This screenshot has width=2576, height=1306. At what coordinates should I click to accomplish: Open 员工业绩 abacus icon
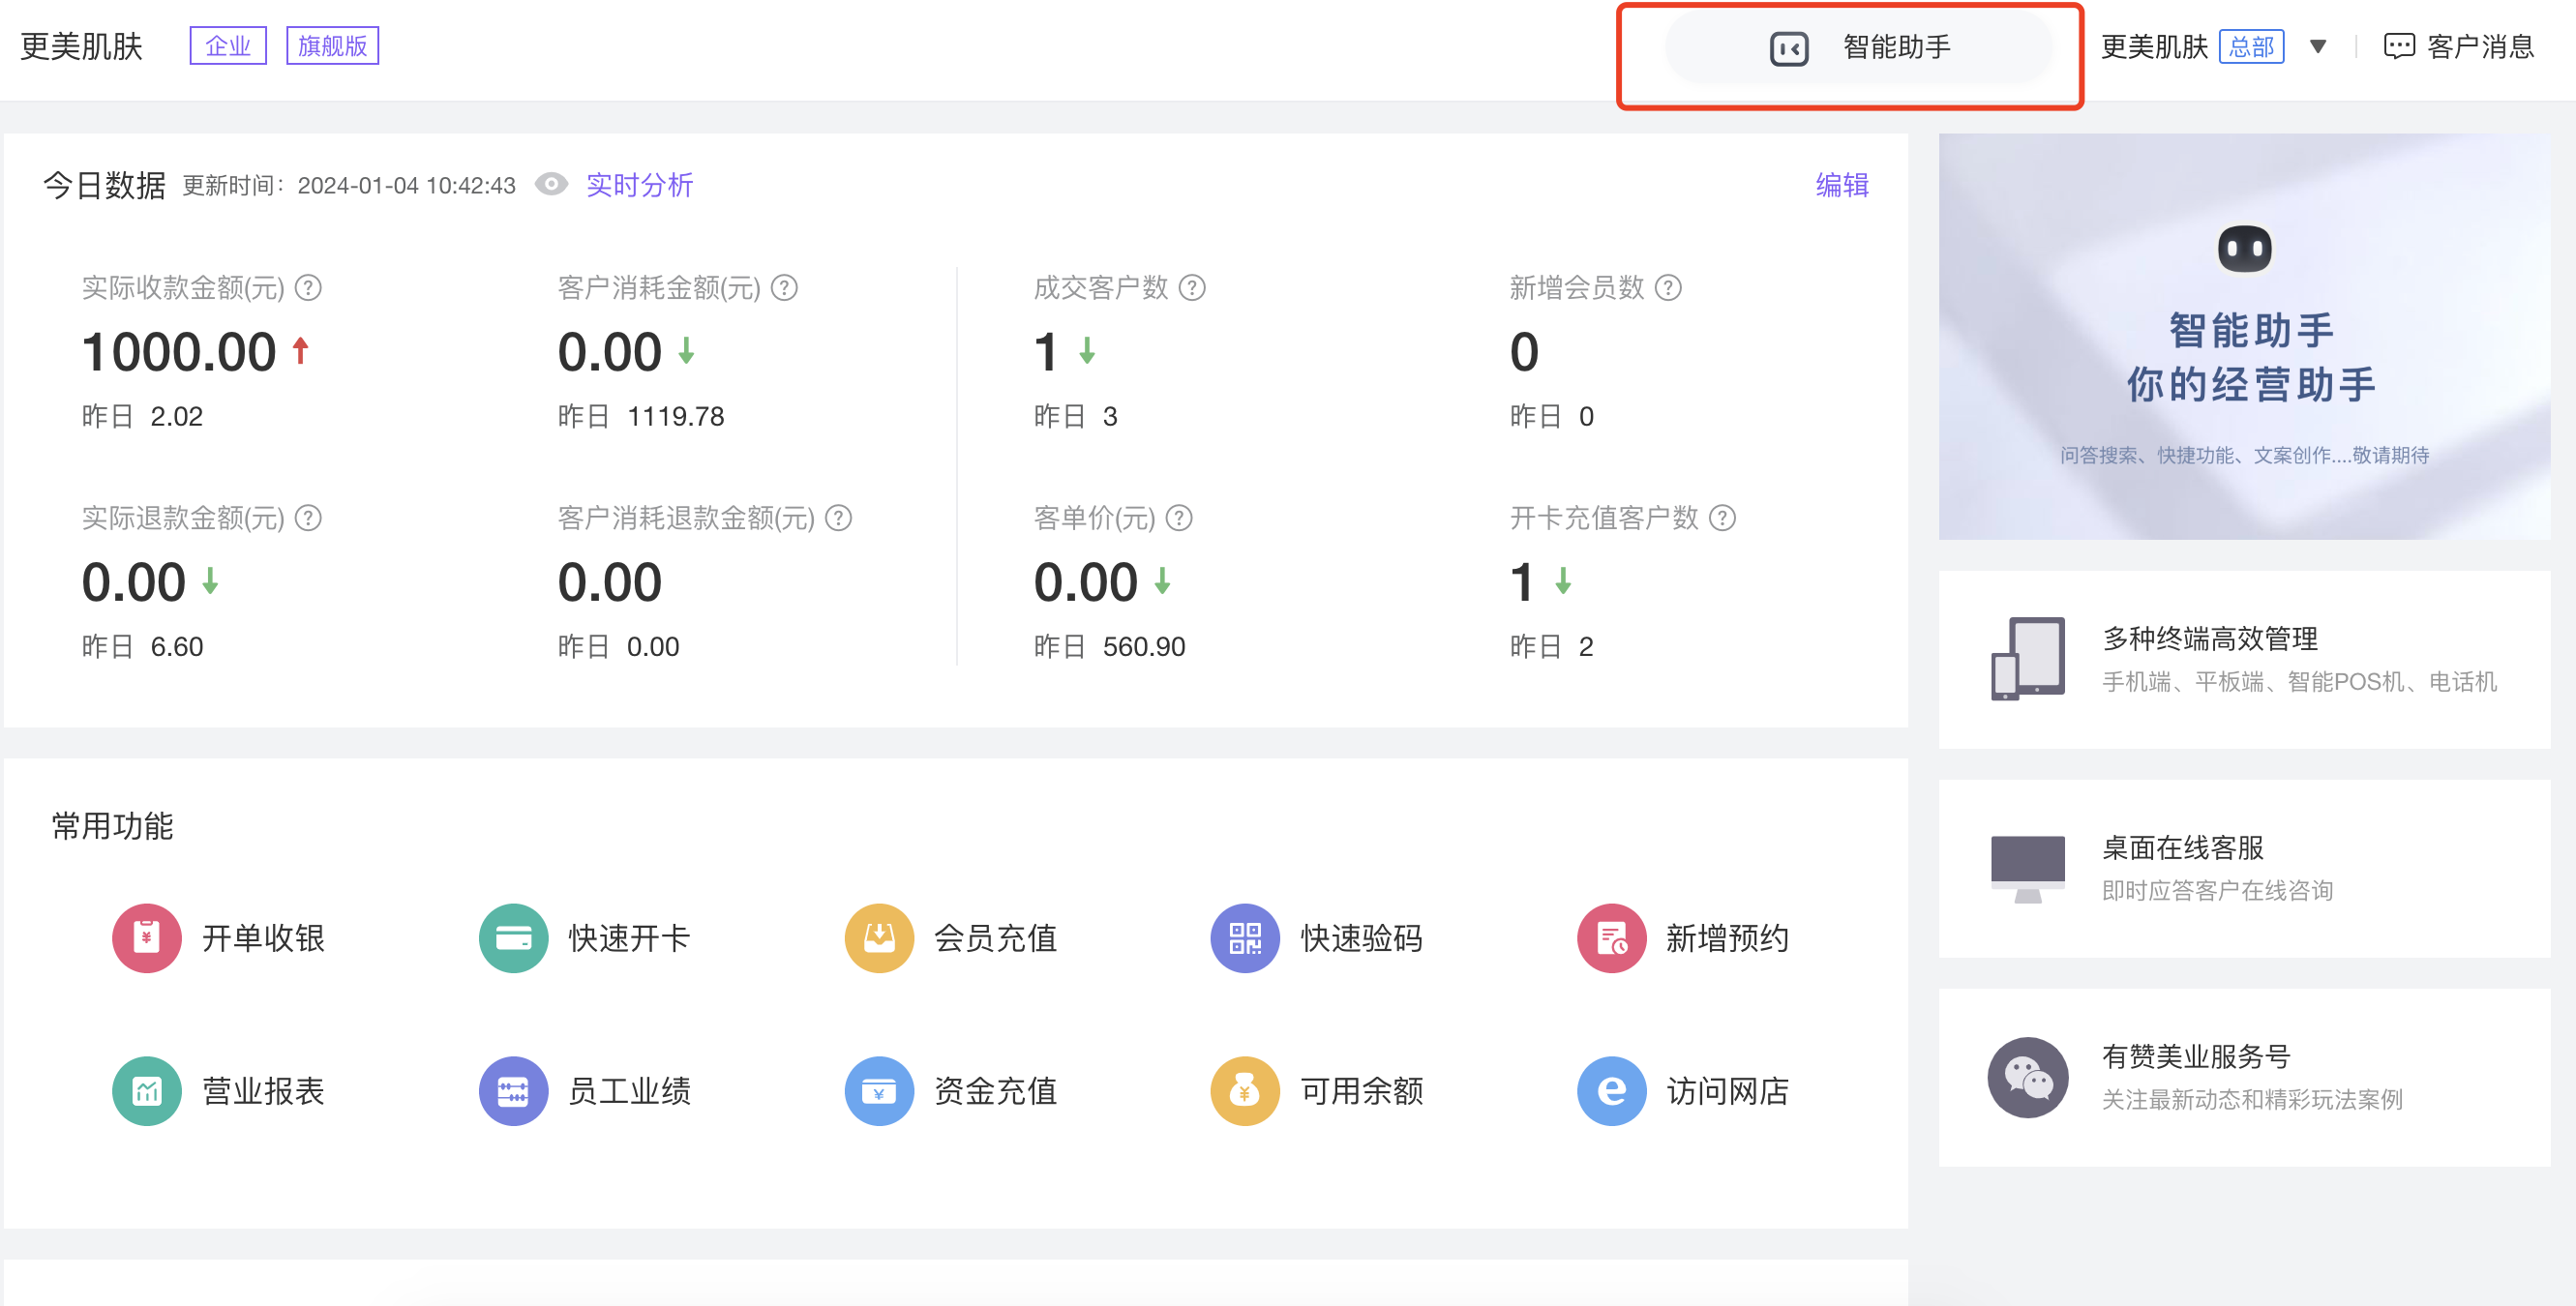click(513, 1090)
